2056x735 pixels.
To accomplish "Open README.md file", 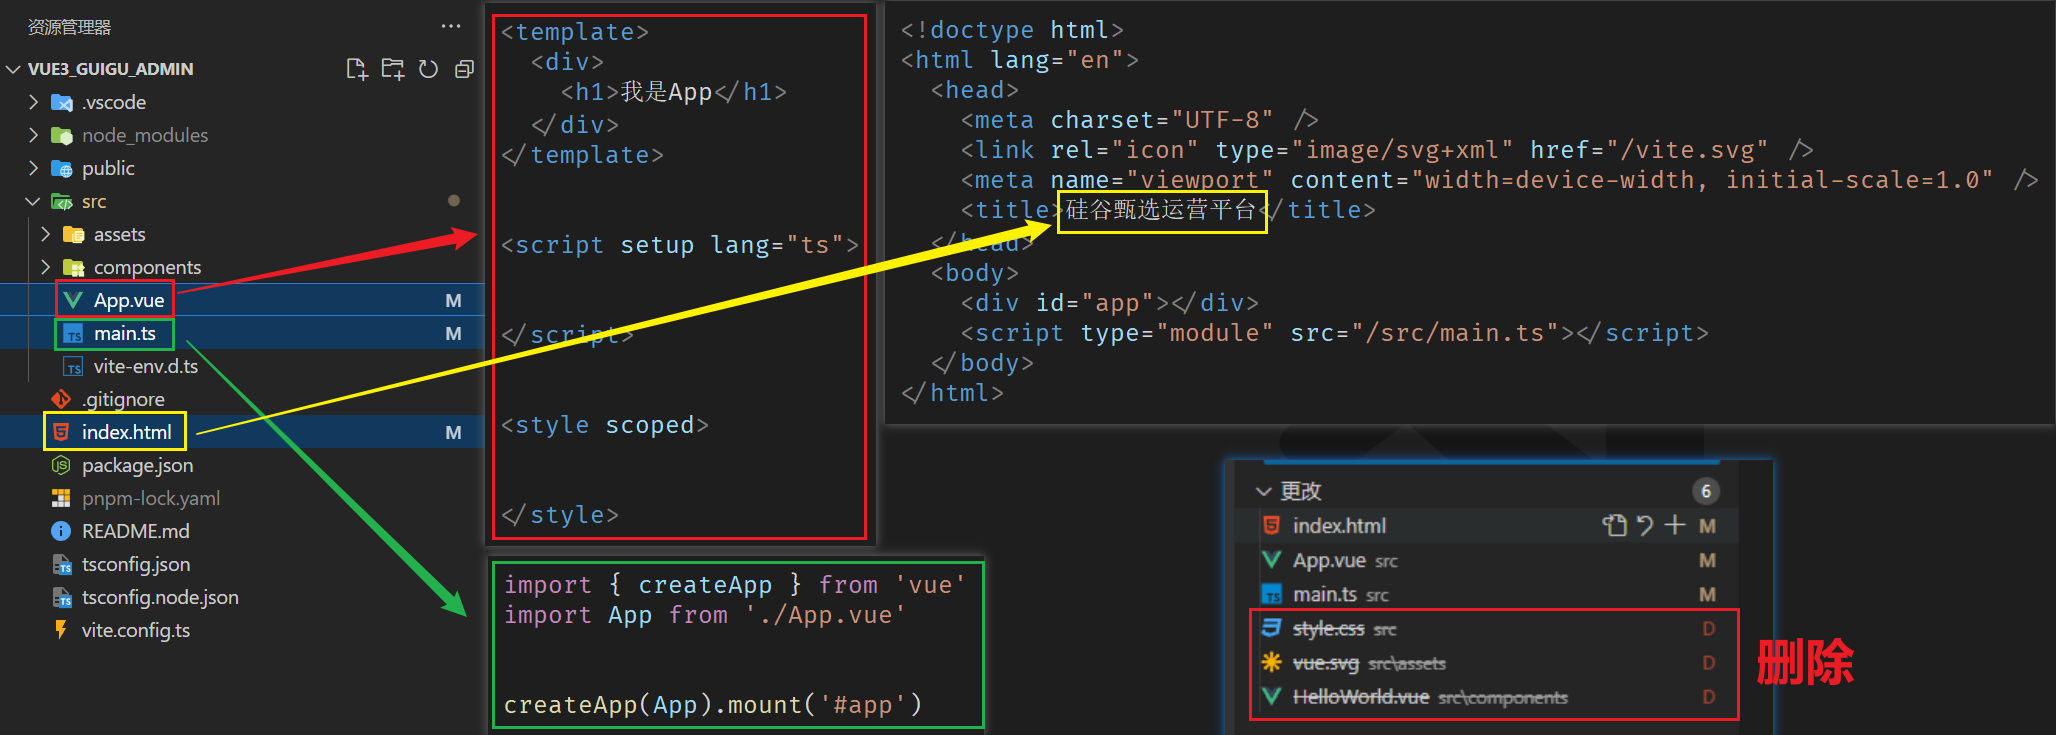I will coord(136,531).
